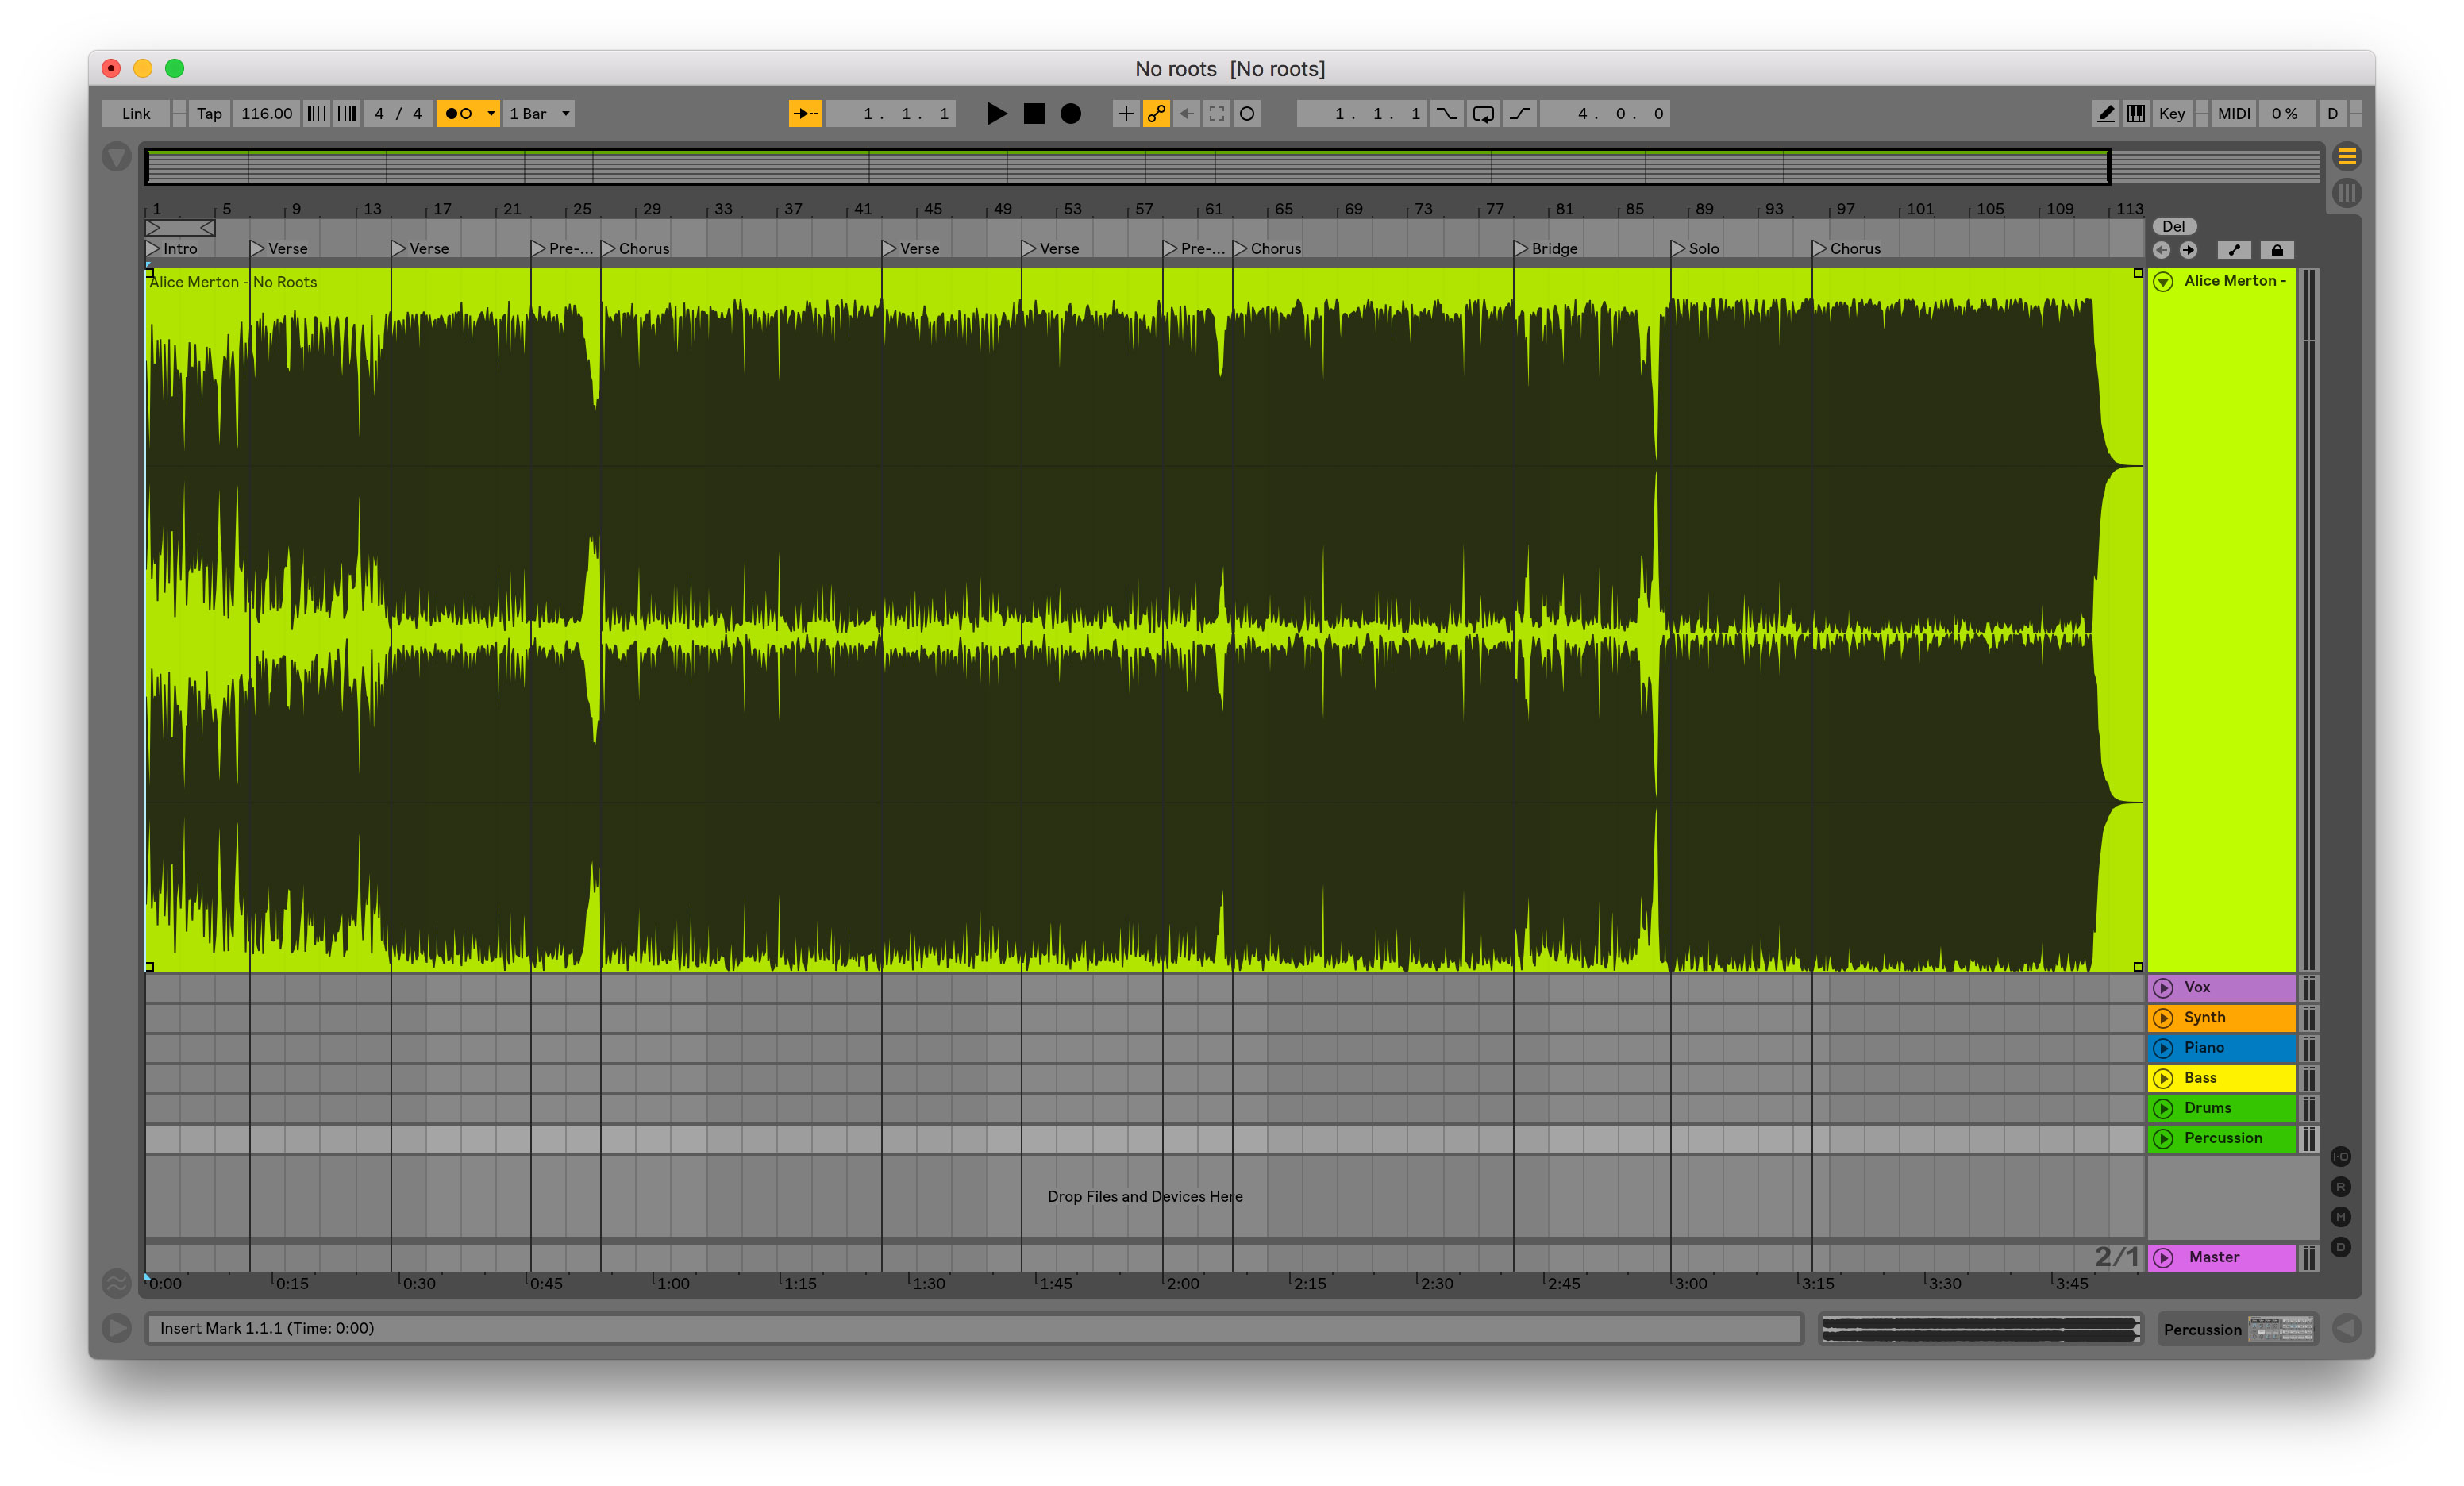Toggle the computer MIDI keyboard icon
The height and width of the screenshot is (1486, 2464).
[2136, 114]
